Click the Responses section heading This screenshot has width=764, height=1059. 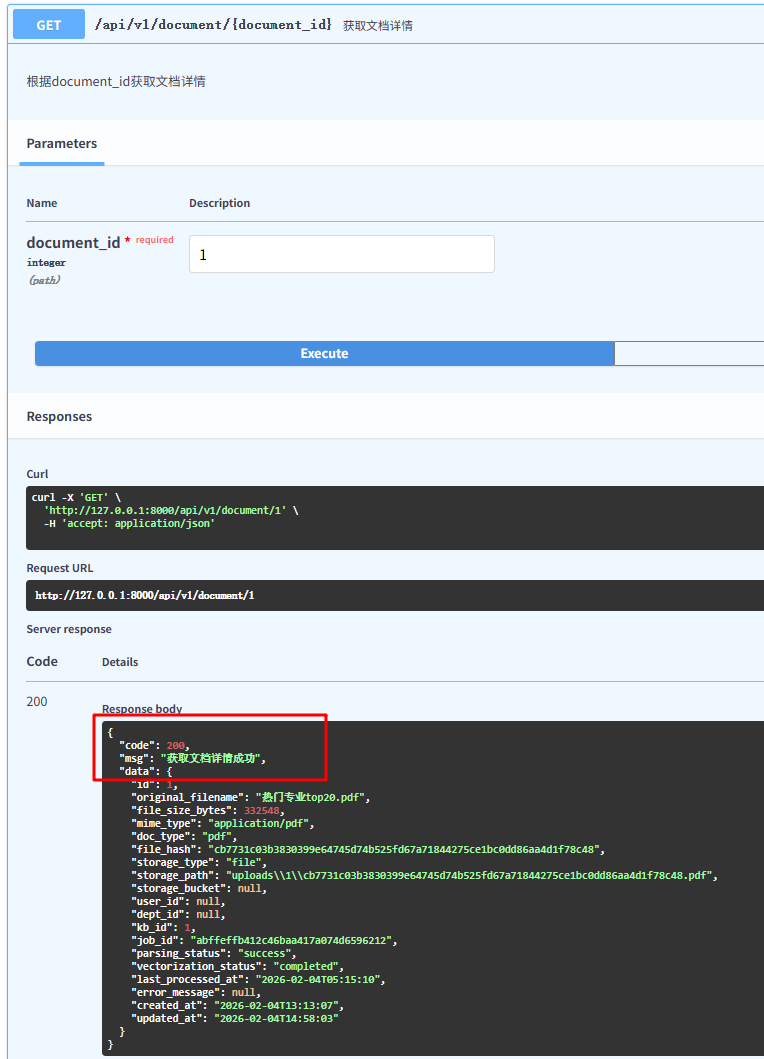[59, 416]
